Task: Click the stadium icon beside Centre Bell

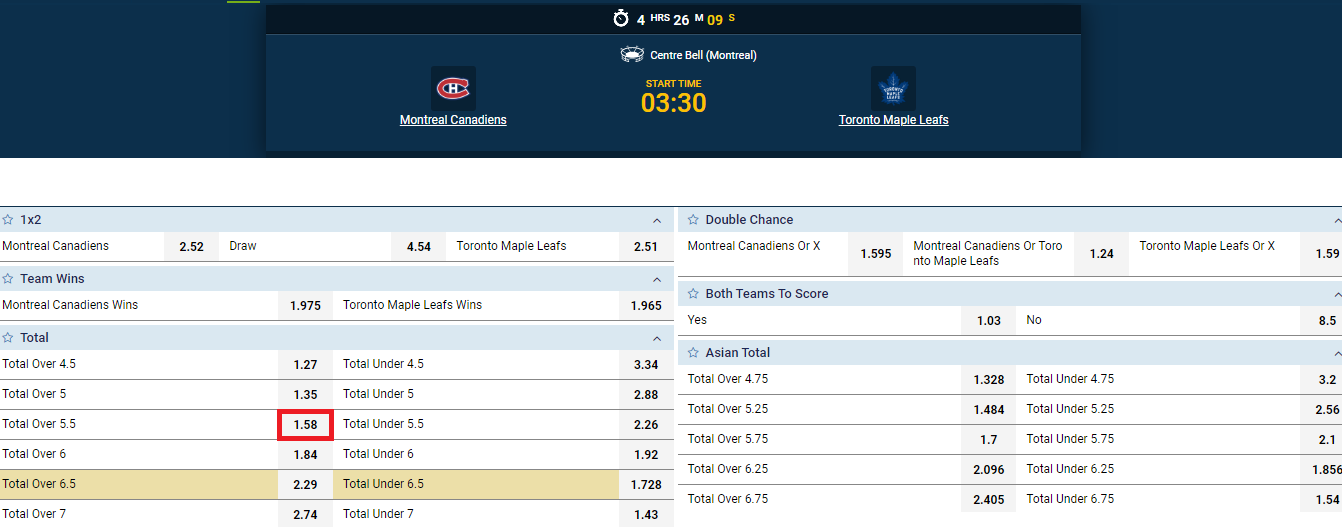Action: click(x=631, y=55)
